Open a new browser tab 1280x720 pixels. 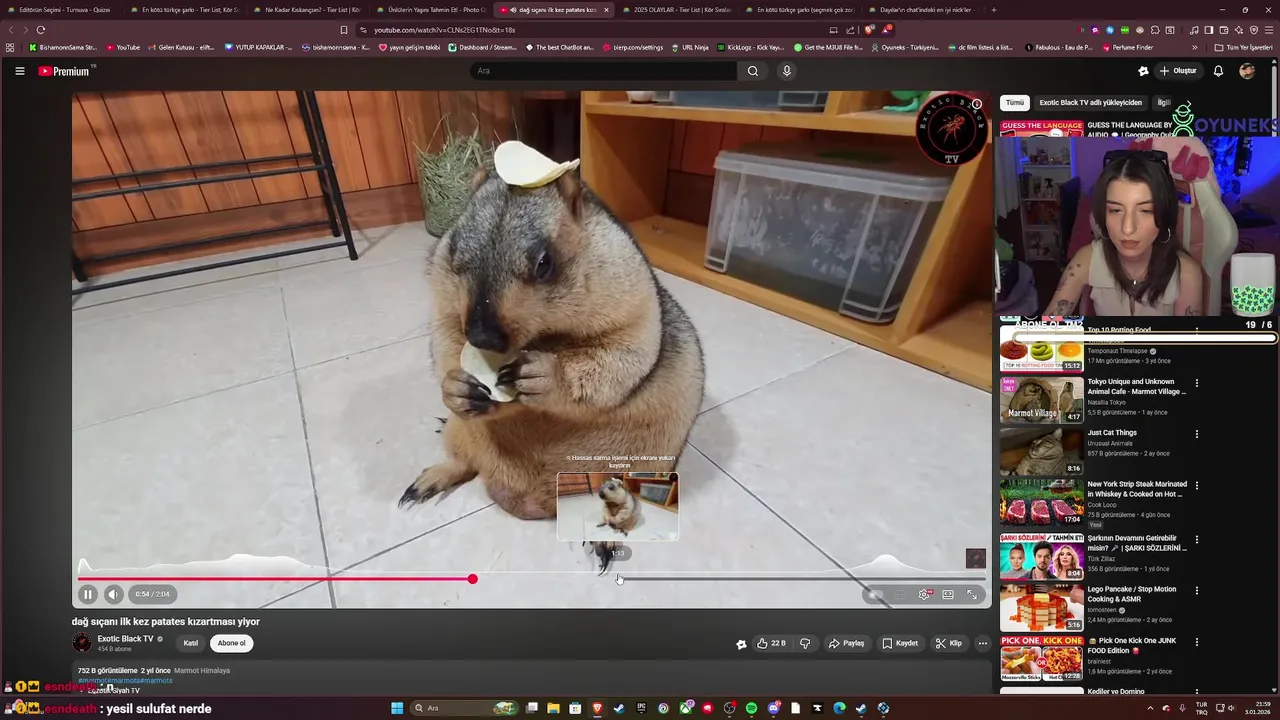993,10
